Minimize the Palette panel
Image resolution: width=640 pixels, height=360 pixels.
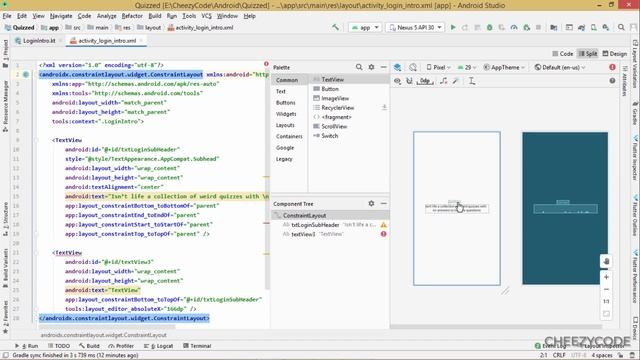tap(384, 67)
